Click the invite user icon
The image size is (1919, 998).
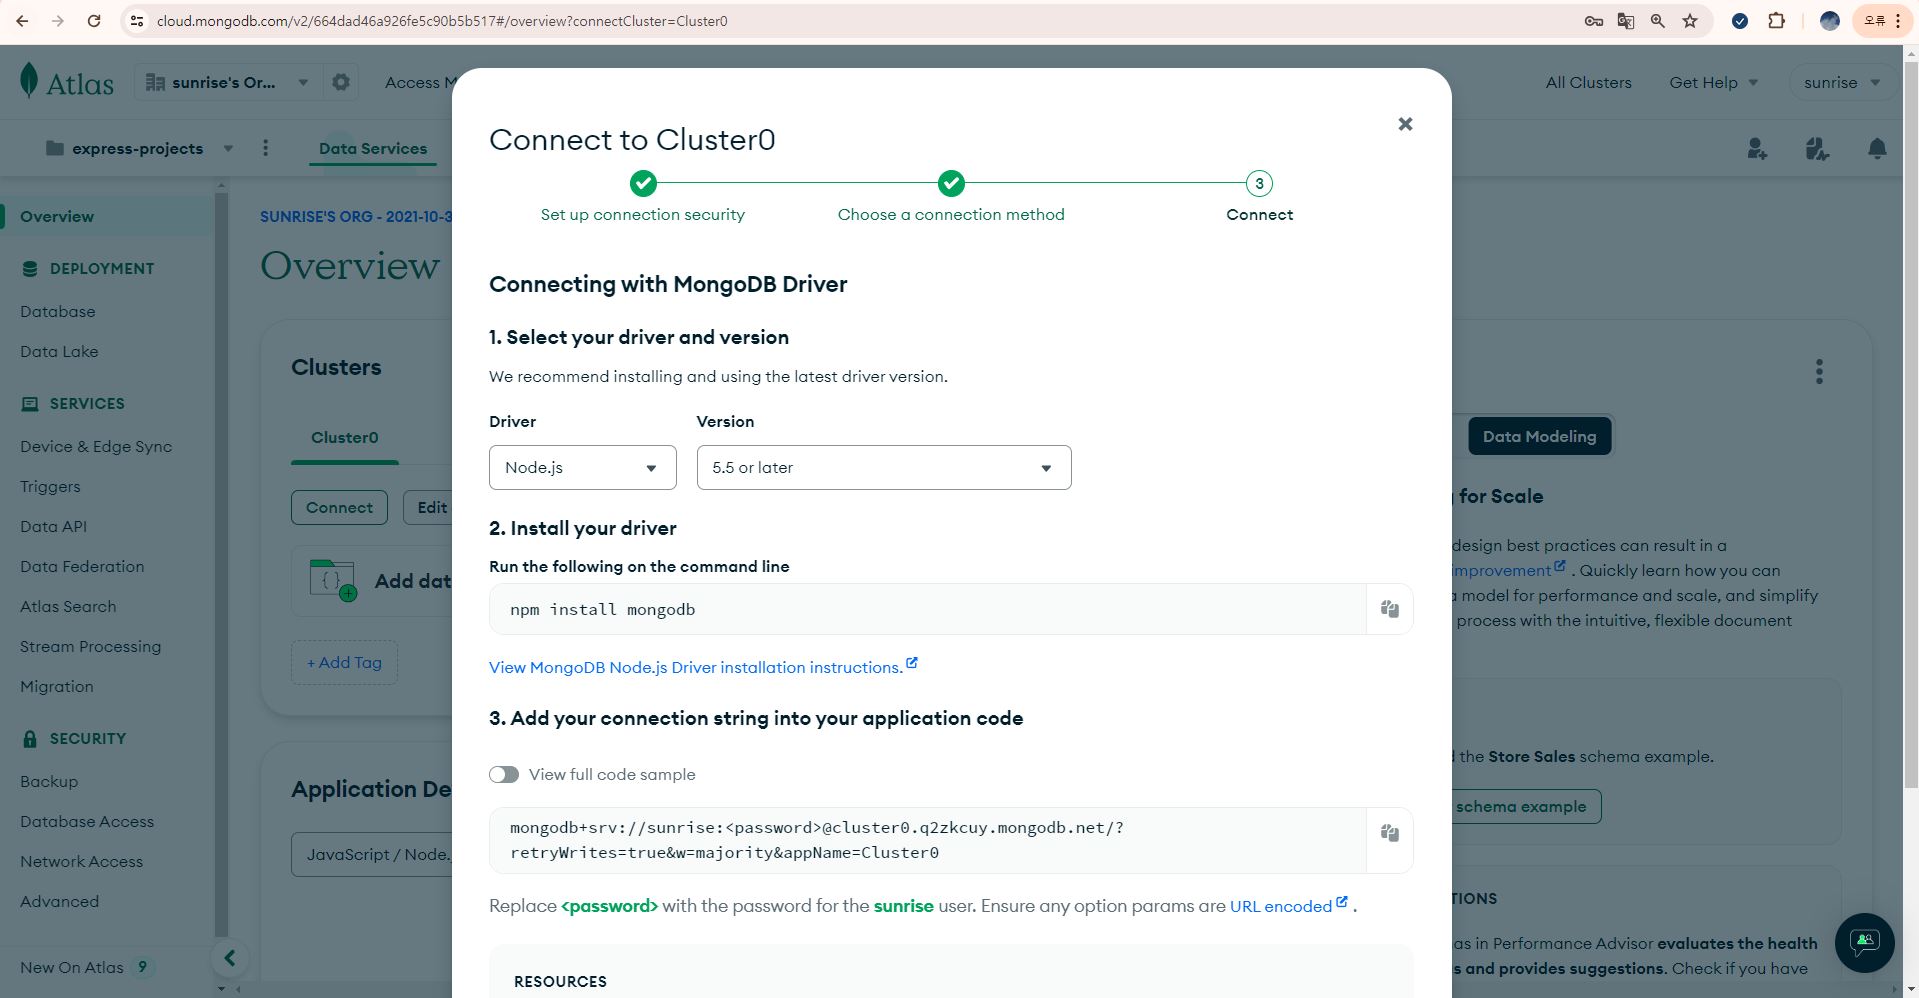(x=1757, y=149)
